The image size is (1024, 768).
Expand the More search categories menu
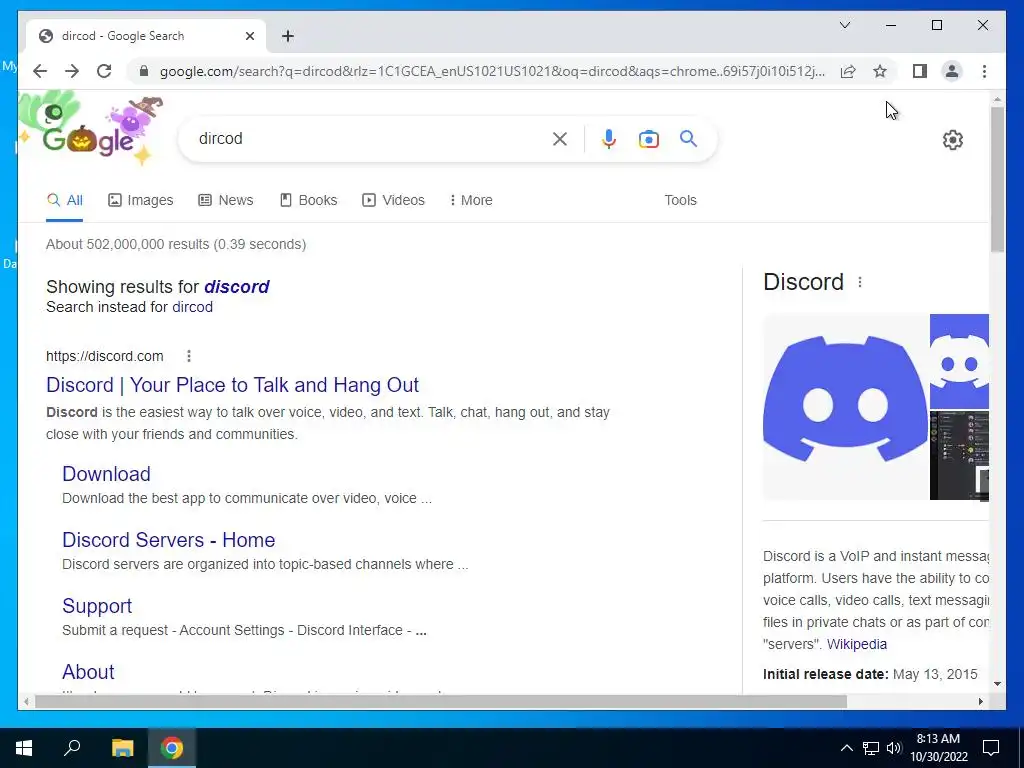pos(471,200)
